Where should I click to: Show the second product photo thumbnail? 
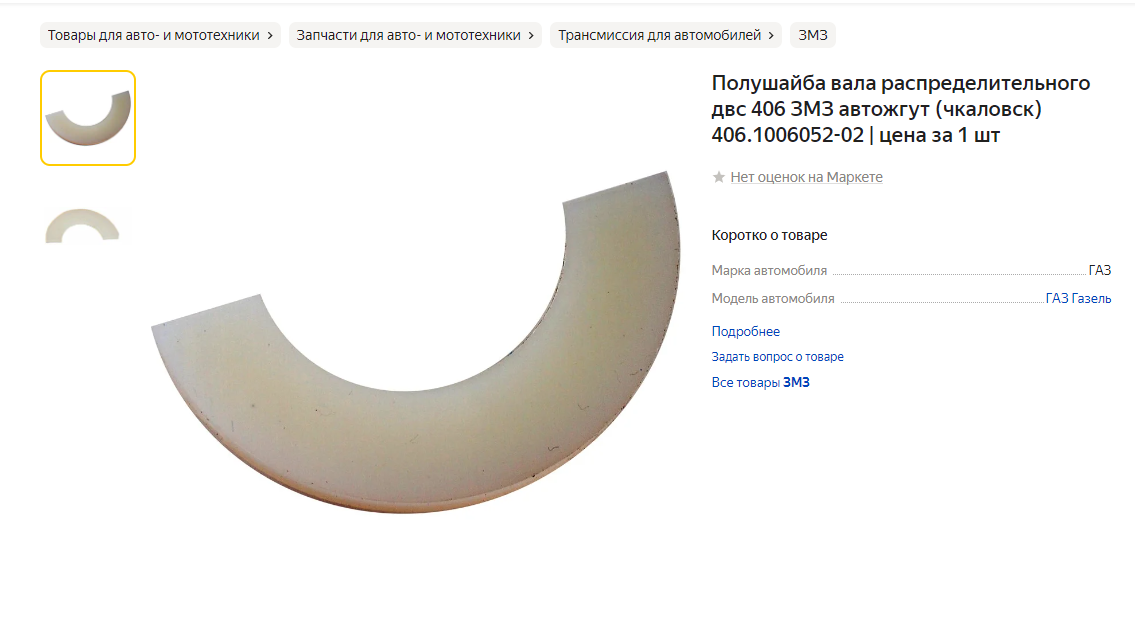82,225
